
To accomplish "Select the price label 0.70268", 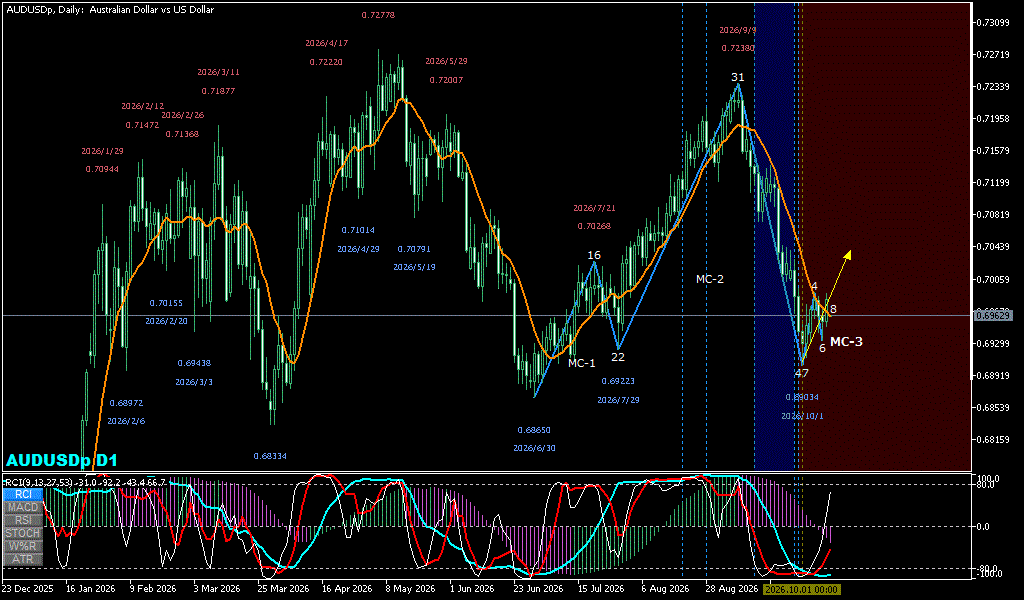I will coord(594,227).
